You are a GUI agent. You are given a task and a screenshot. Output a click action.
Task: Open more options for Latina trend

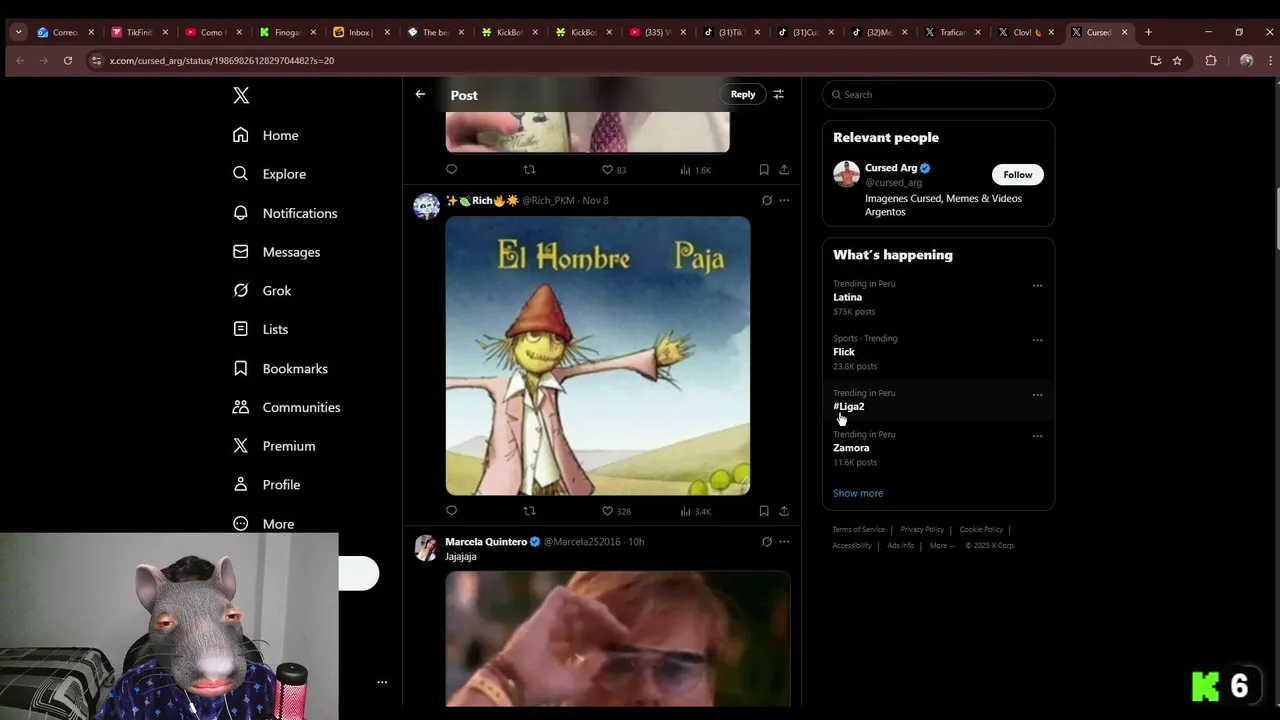pos(1037,285)
